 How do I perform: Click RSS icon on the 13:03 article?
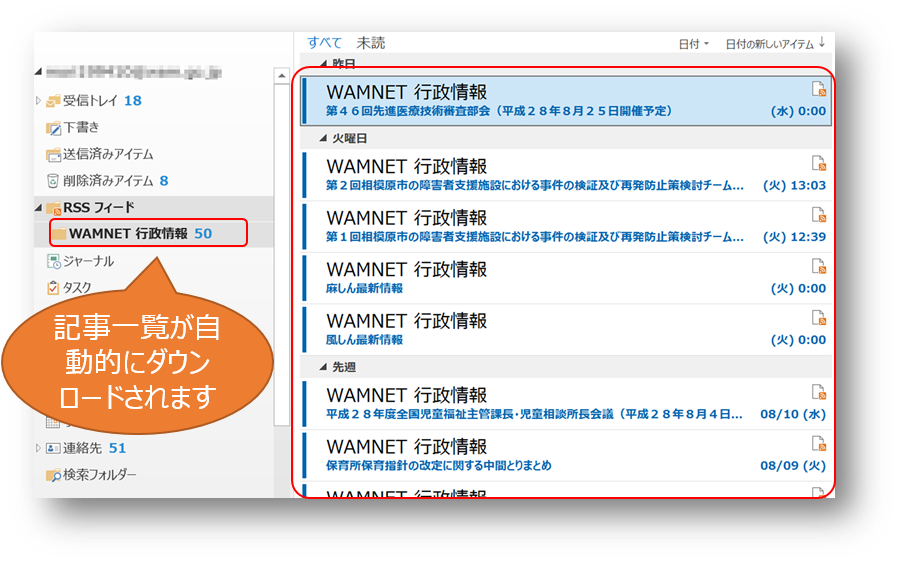point(818,164)
